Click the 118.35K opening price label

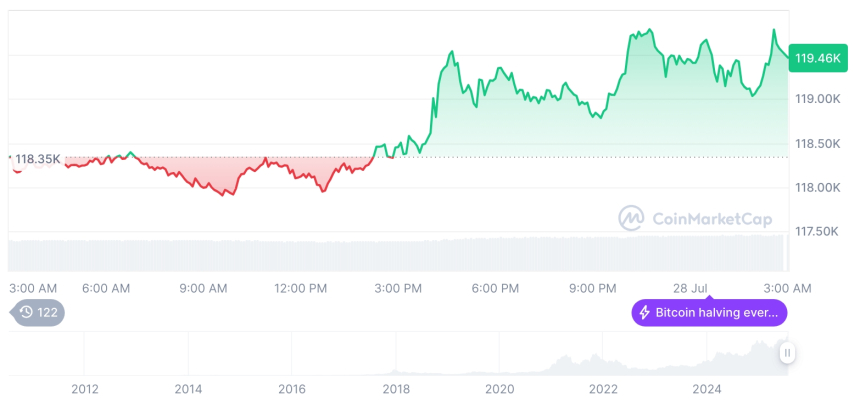point(37,159)
